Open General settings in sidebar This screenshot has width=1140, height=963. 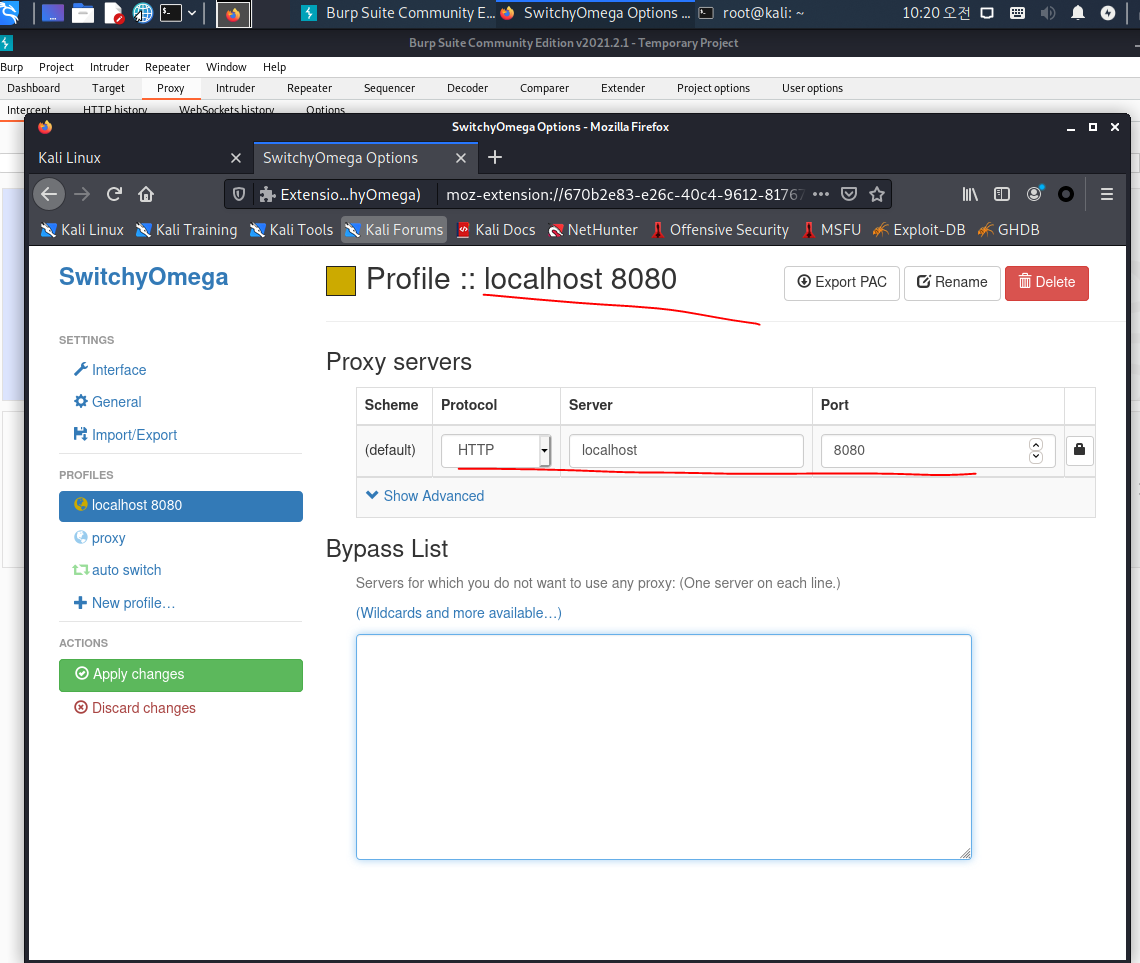click(108, 402)
